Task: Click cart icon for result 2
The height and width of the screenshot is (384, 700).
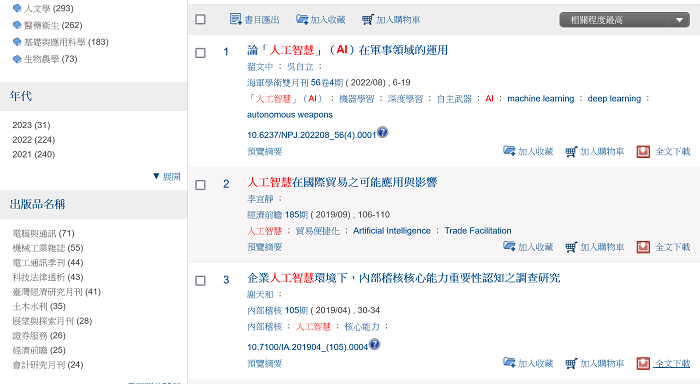Action: click(x=571, y=247)
